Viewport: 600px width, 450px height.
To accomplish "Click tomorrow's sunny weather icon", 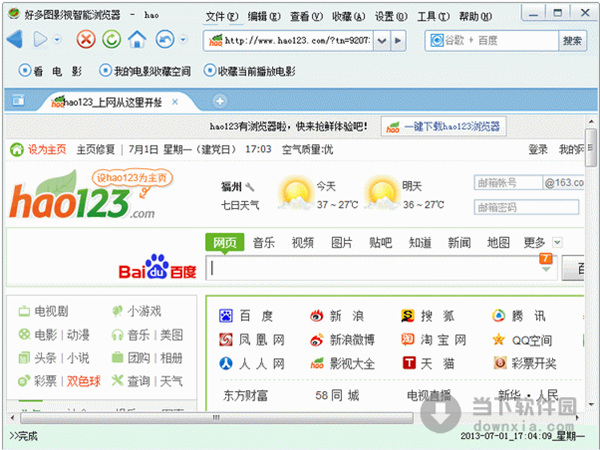I will (x=382, y=191).
